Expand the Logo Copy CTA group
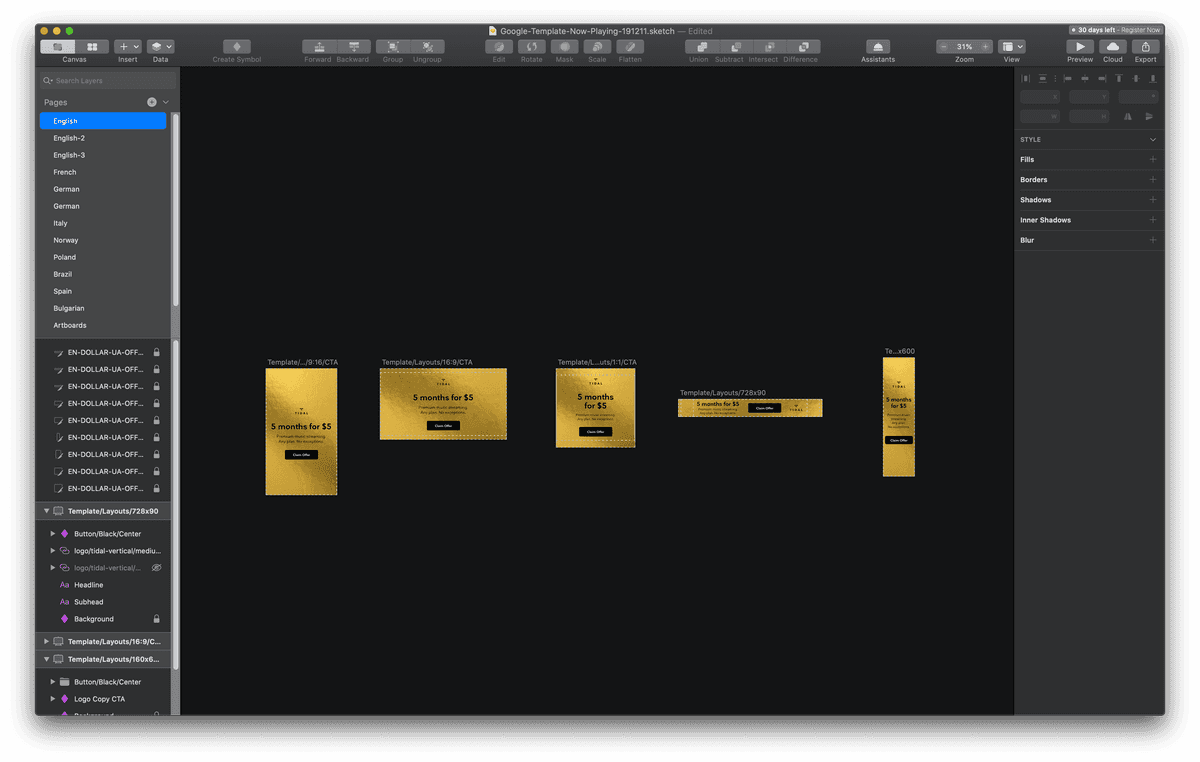 53,699
